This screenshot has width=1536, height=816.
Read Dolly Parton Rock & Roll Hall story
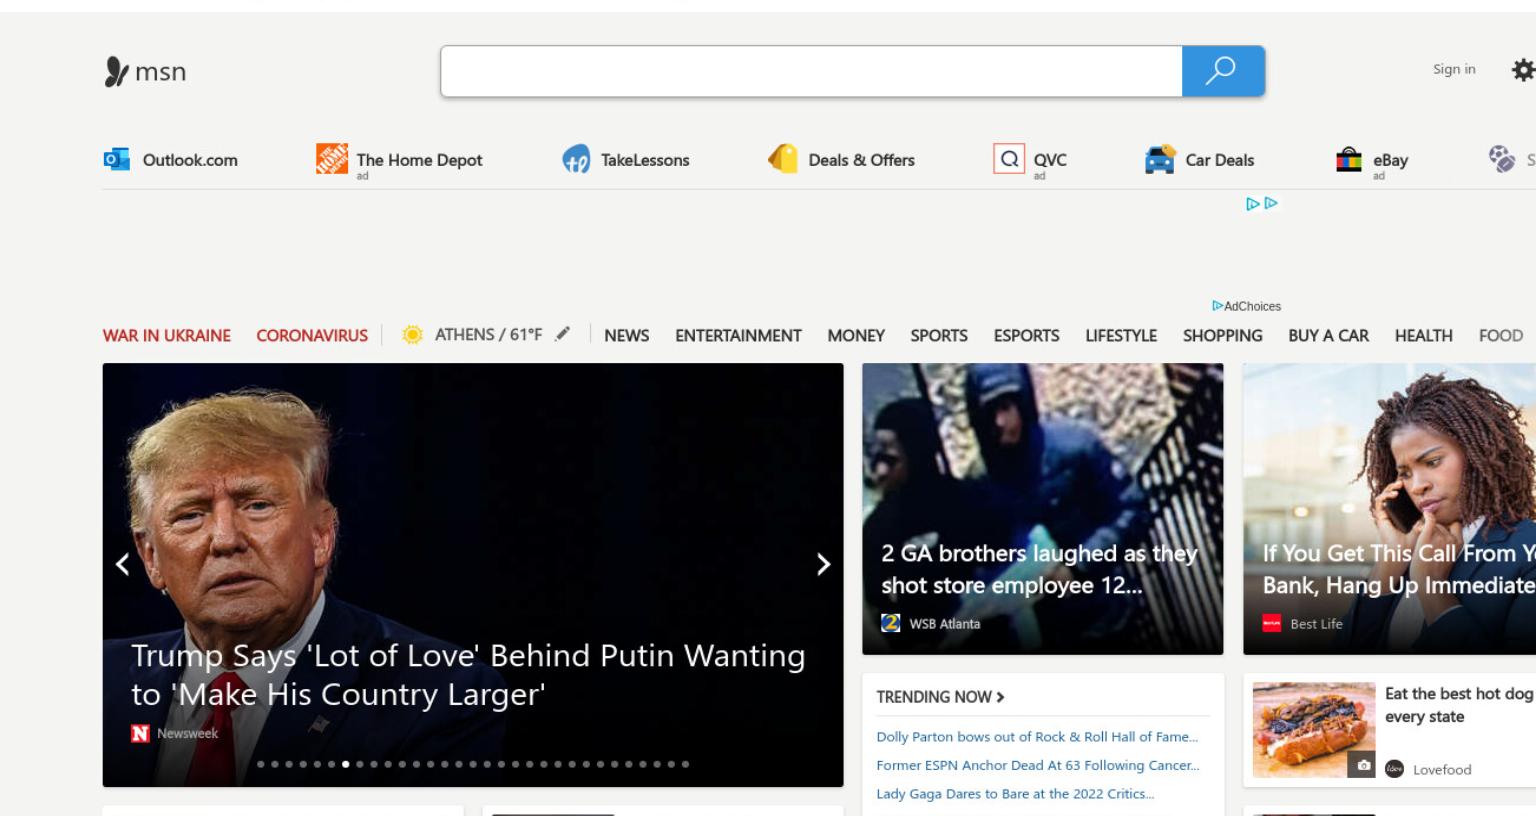tap(1037, 737)
